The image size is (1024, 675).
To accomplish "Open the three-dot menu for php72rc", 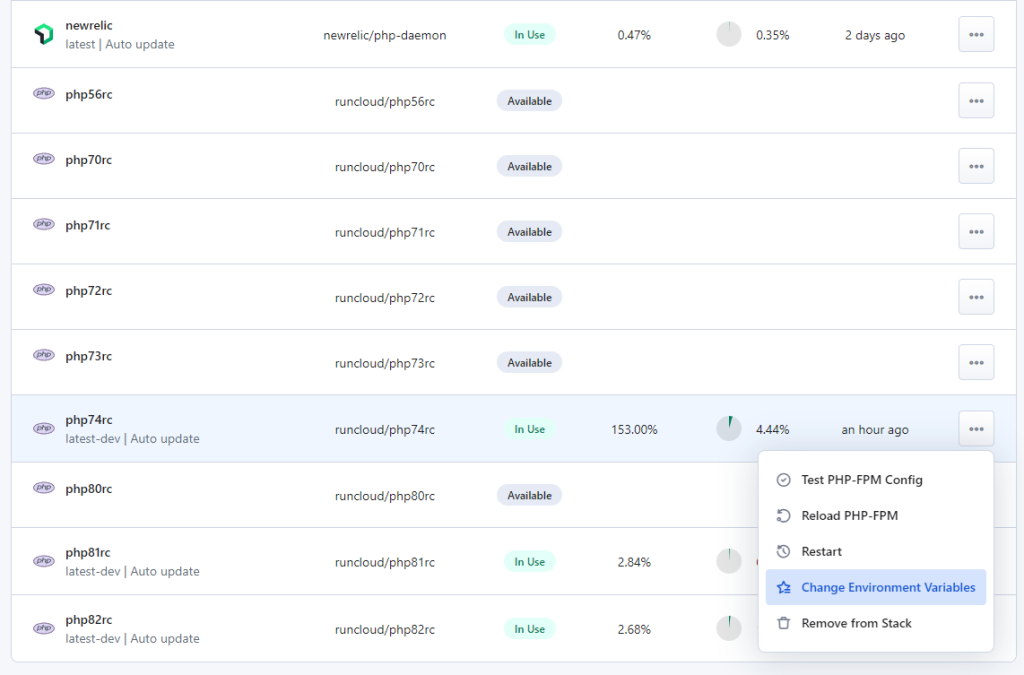I will click(x=976, y=297).
